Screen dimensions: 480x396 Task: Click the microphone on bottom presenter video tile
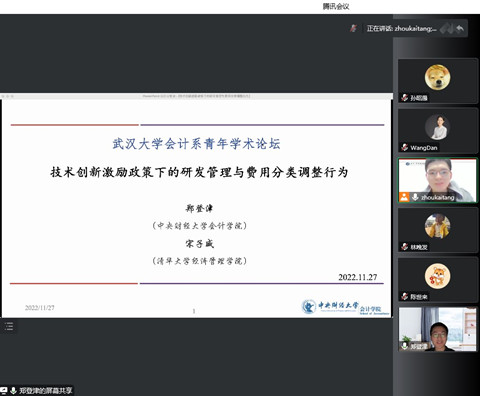pos(405,346)
